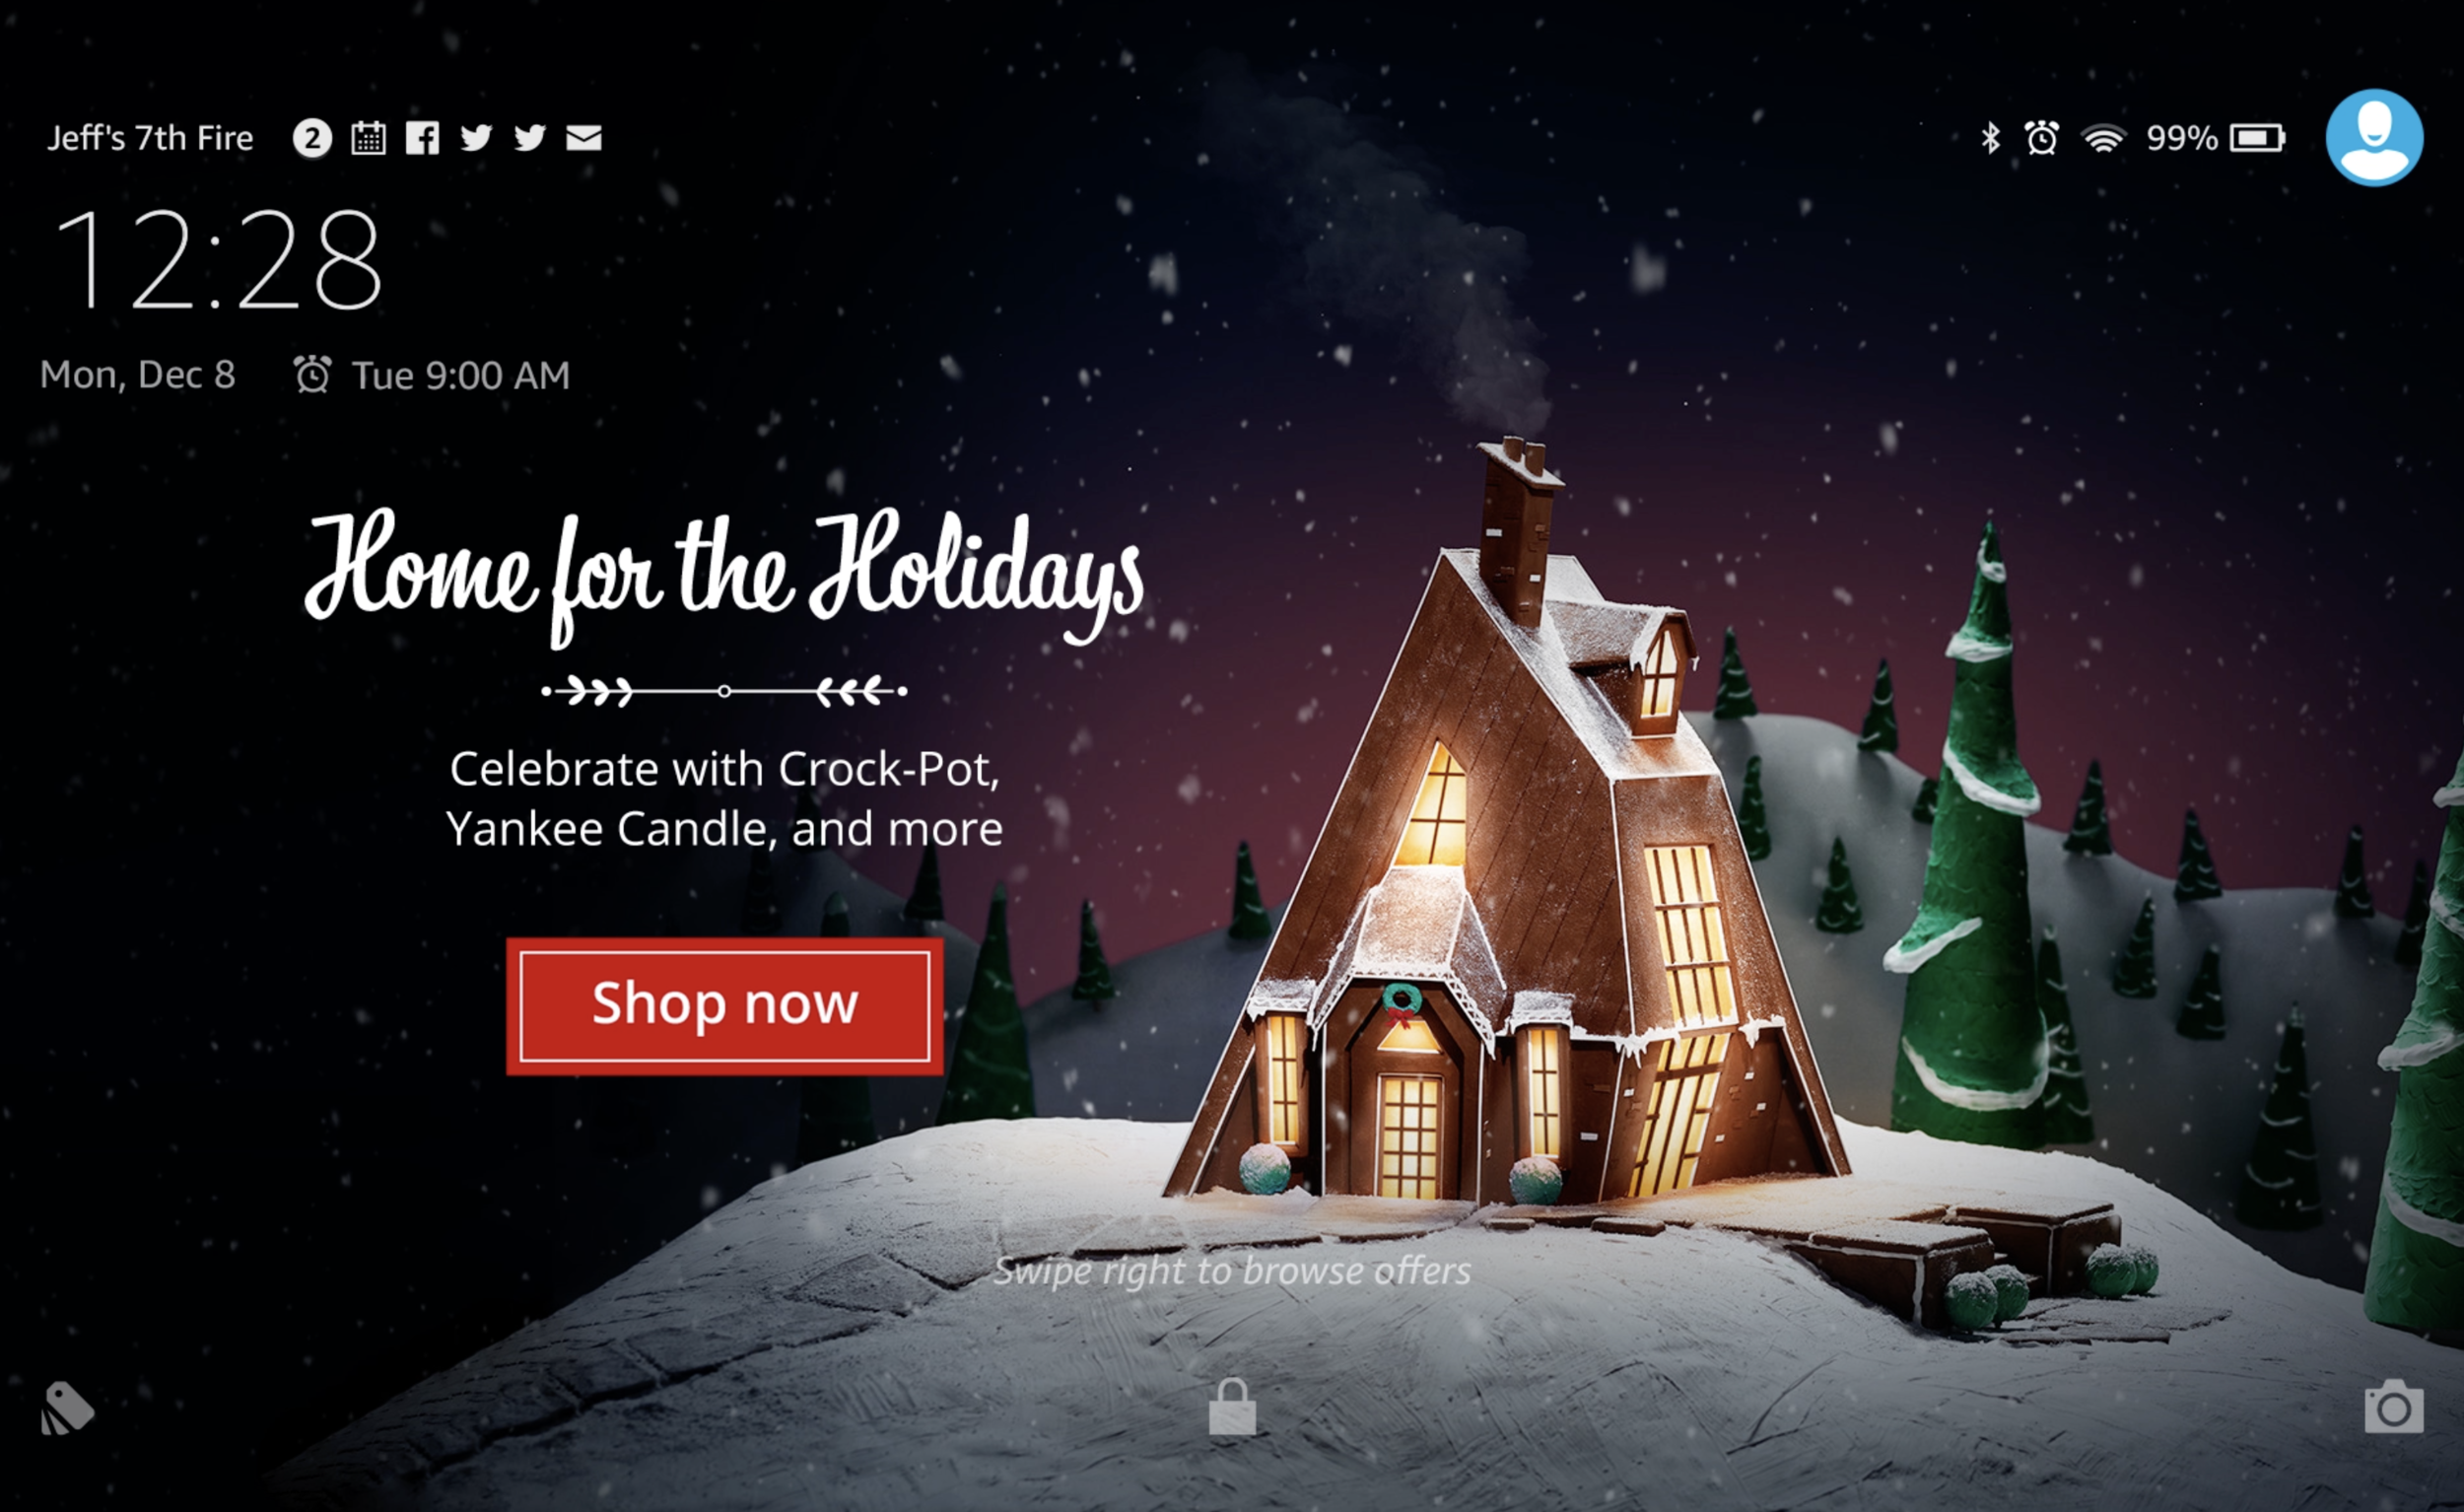Launch the camera from the lock screen icon
Screen dimensions: 2464x1512
tap(2394, 1406)
